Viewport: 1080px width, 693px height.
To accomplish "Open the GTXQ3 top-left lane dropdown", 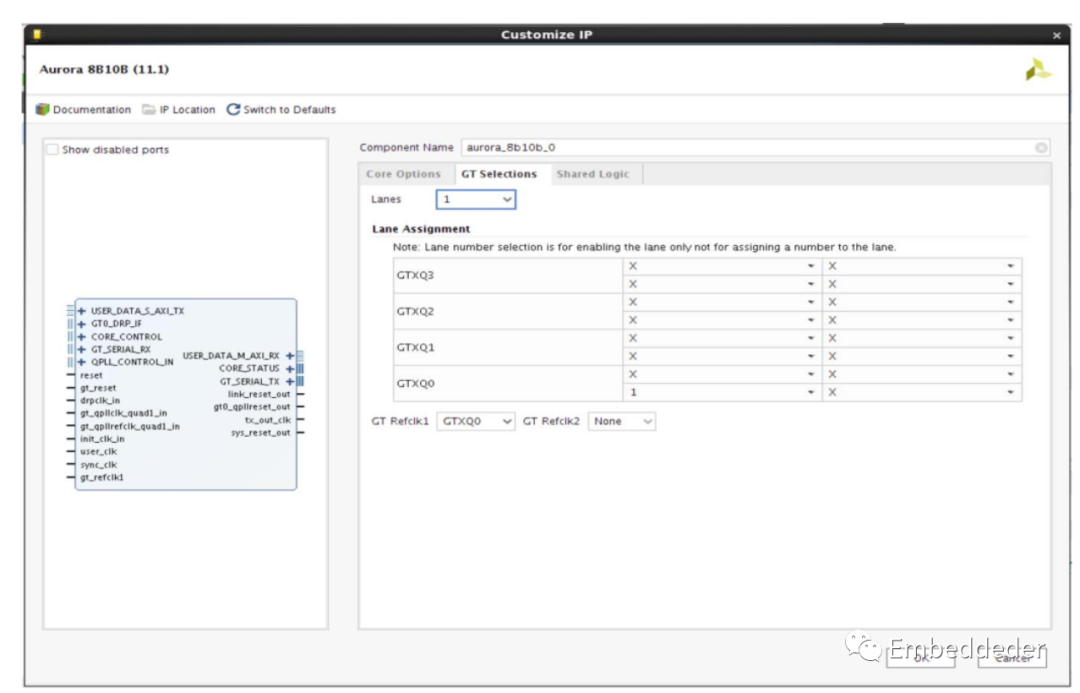I will click(723, 266).
